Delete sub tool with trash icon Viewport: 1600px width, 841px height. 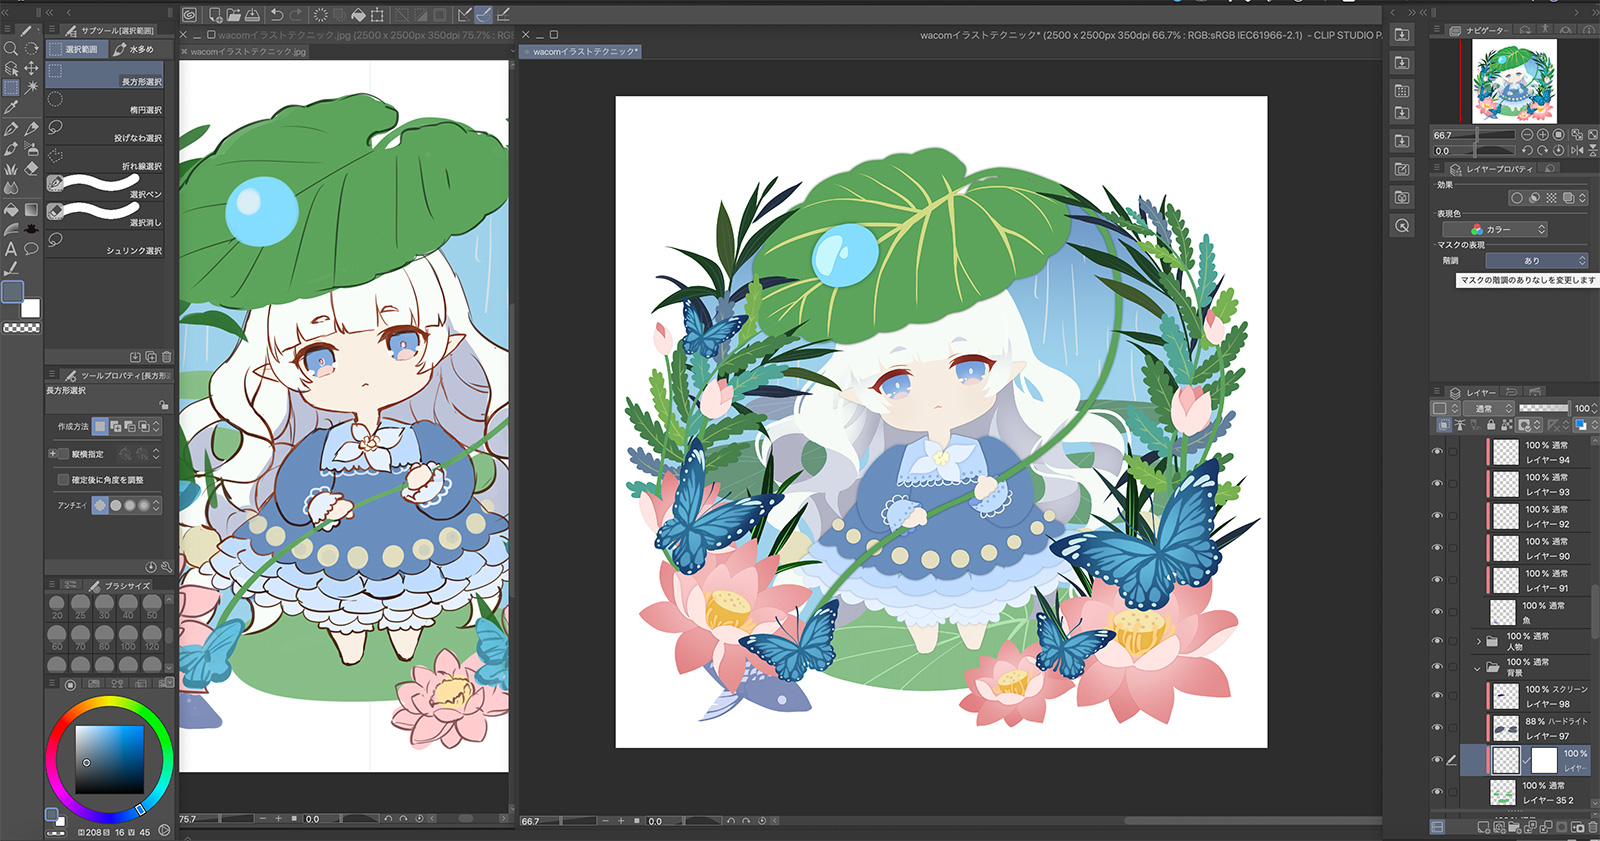click(167, 357)
